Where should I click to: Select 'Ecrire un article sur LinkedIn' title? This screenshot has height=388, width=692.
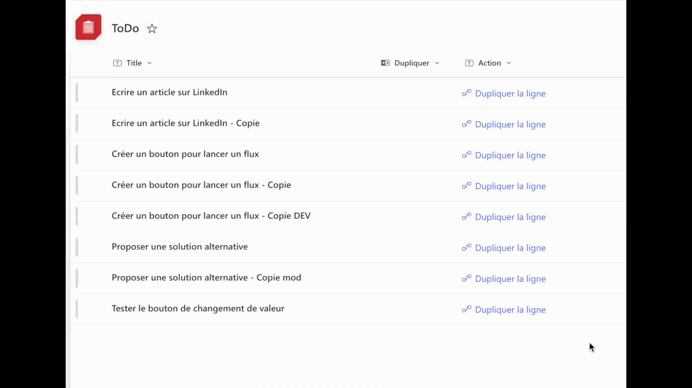169,92
